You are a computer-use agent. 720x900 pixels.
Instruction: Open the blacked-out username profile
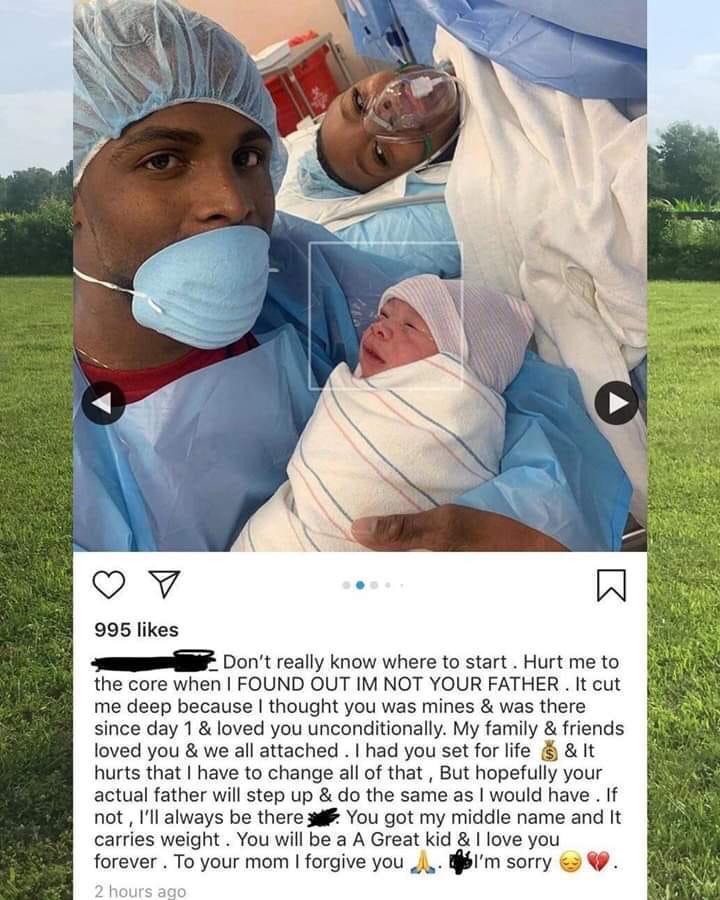coord(154,661)
